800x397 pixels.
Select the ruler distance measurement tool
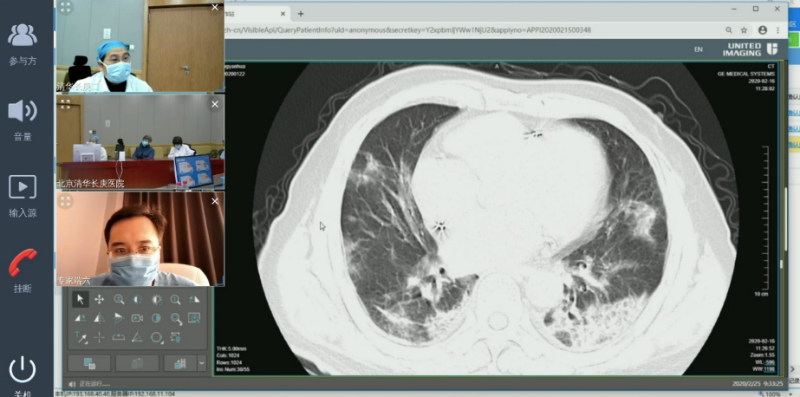(x=118, y=337)
